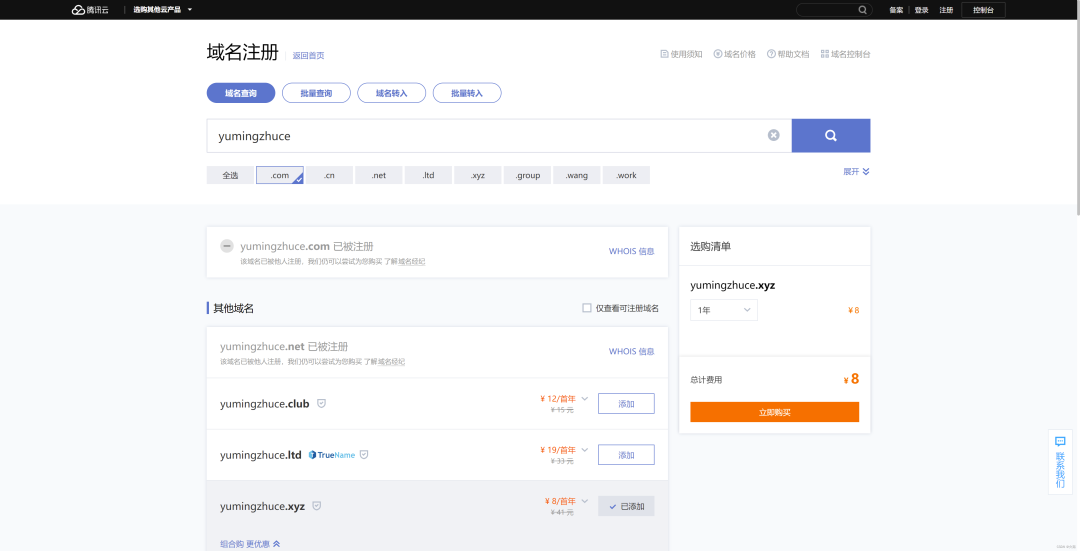Image resolution: width=1080 pixels, height=551 pixels.
Task: Click 立即购买 to buy now
Action: [x=775, y=412]
